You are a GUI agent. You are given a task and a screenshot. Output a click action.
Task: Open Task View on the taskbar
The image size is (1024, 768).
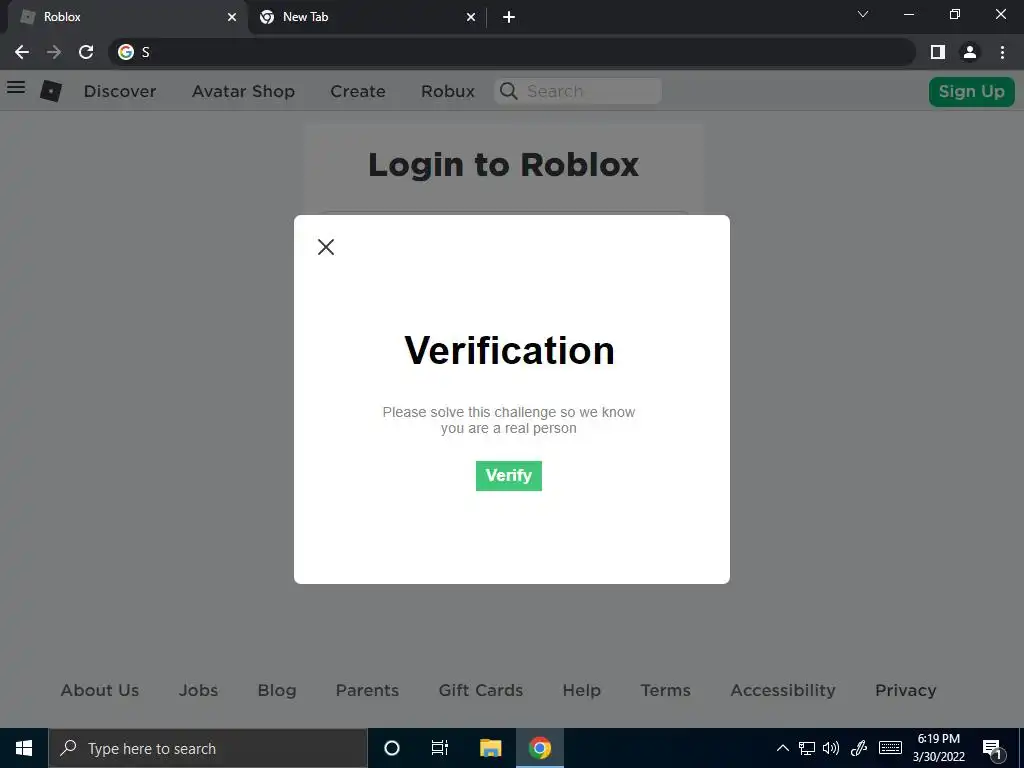(x=440, y=748)
